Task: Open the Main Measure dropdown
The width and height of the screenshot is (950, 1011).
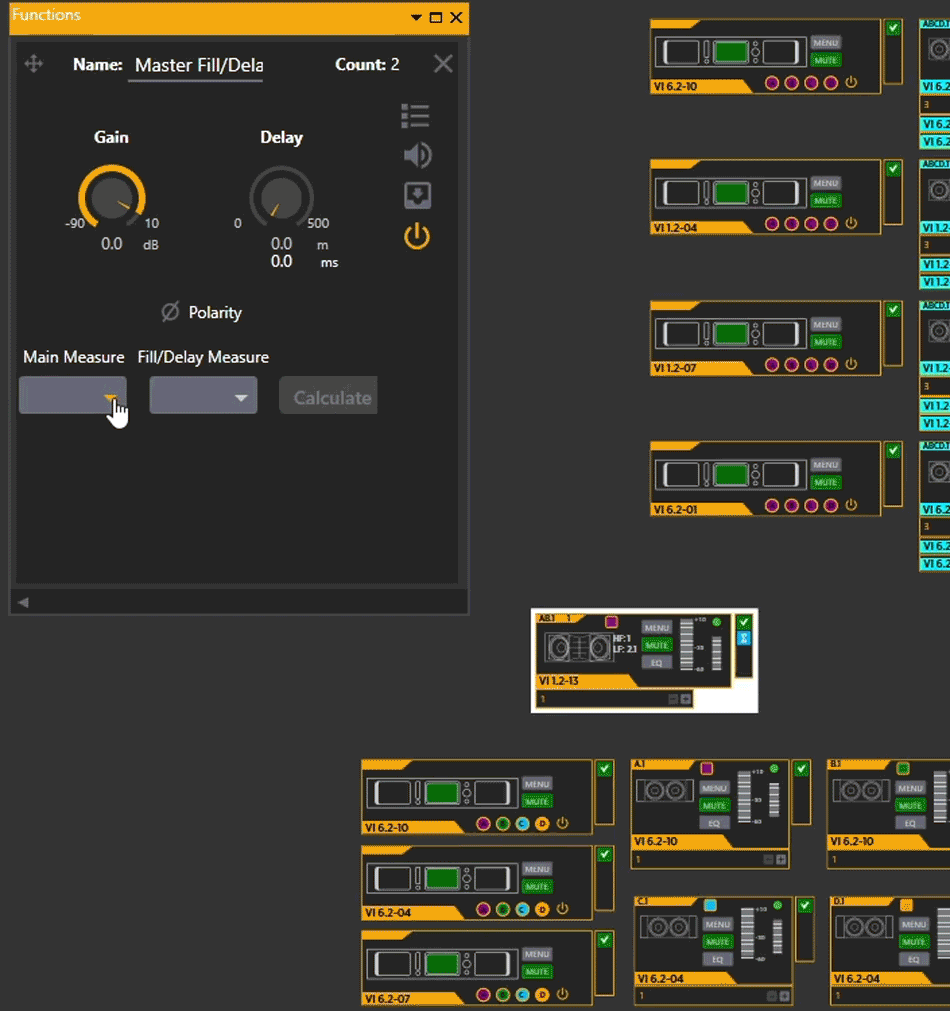Action: coord(73,396)
